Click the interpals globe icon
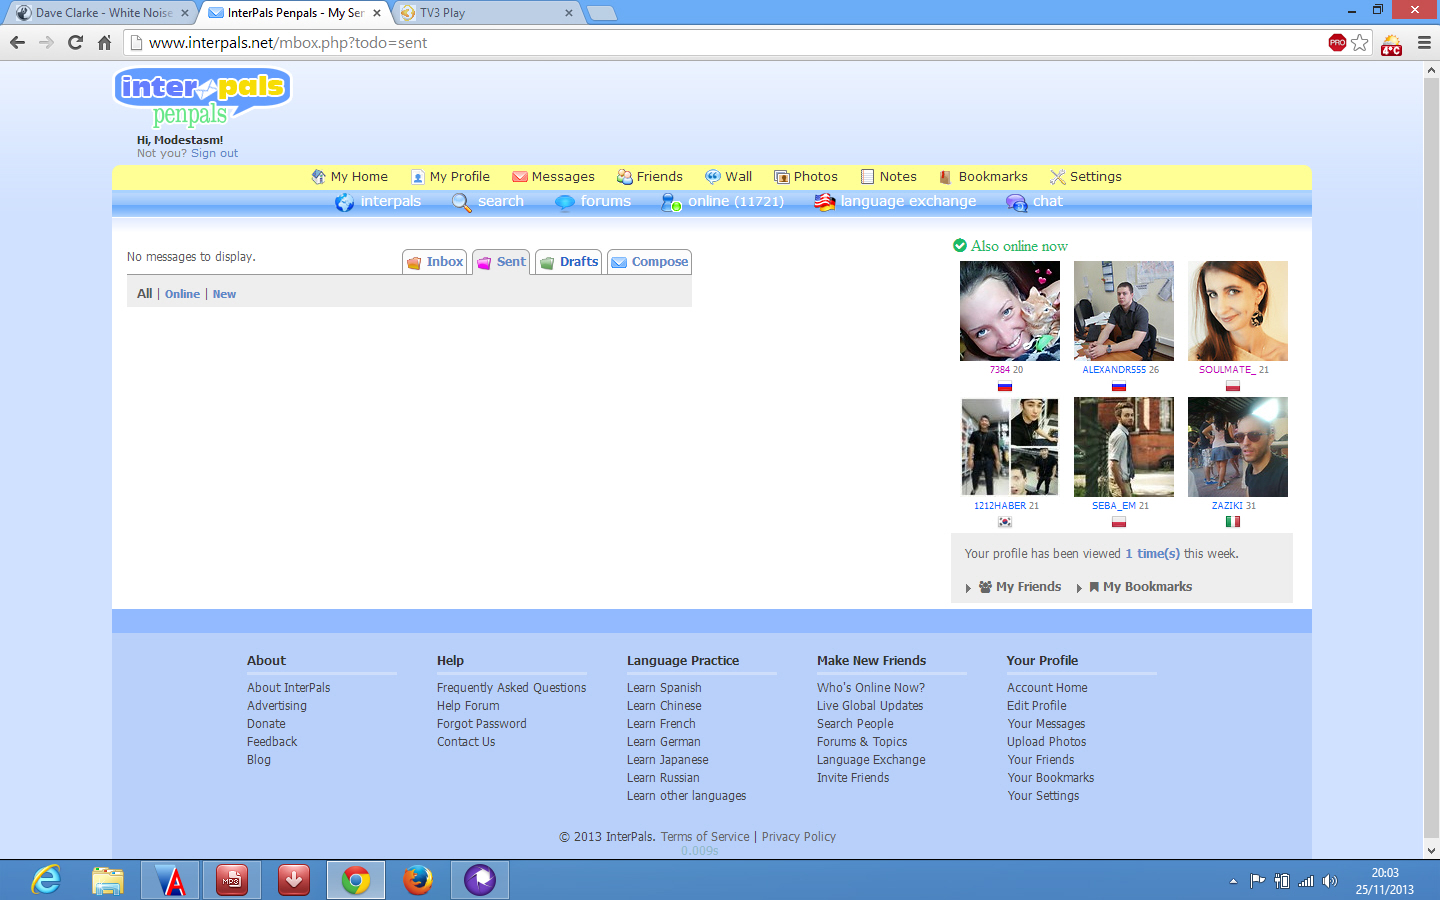The height and width of the screenshot is (900, 1440). pyautogui.click(x=344, y=202)
